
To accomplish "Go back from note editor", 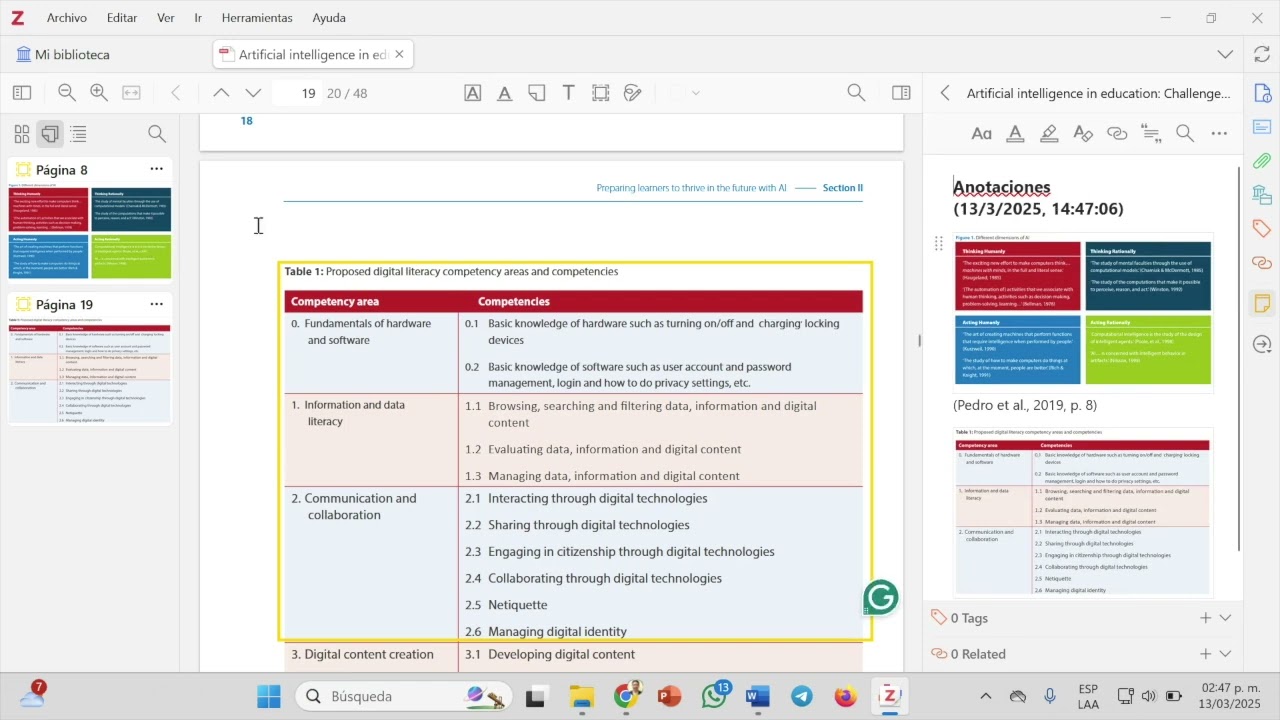I will tap(945, 93).
